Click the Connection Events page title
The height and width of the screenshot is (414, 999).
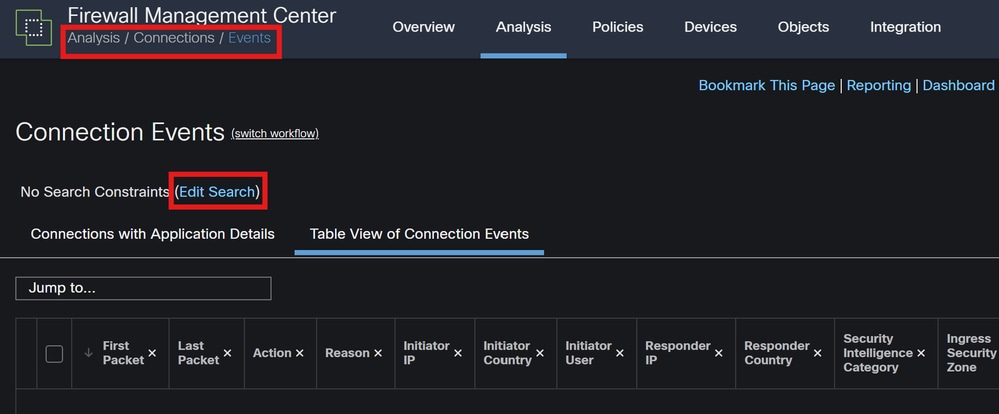coord(120,132)
